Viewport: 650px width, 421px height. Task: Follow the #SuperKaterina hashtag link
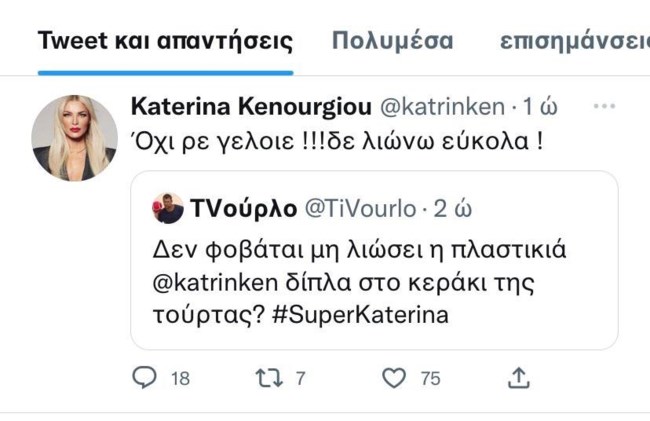click(360, 315)
